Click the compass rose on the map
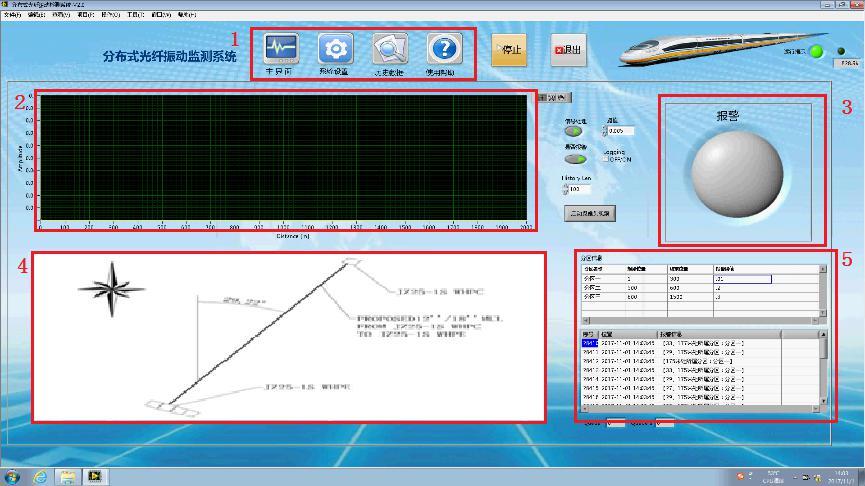865x486 pixels. click(x=112, y=286)
